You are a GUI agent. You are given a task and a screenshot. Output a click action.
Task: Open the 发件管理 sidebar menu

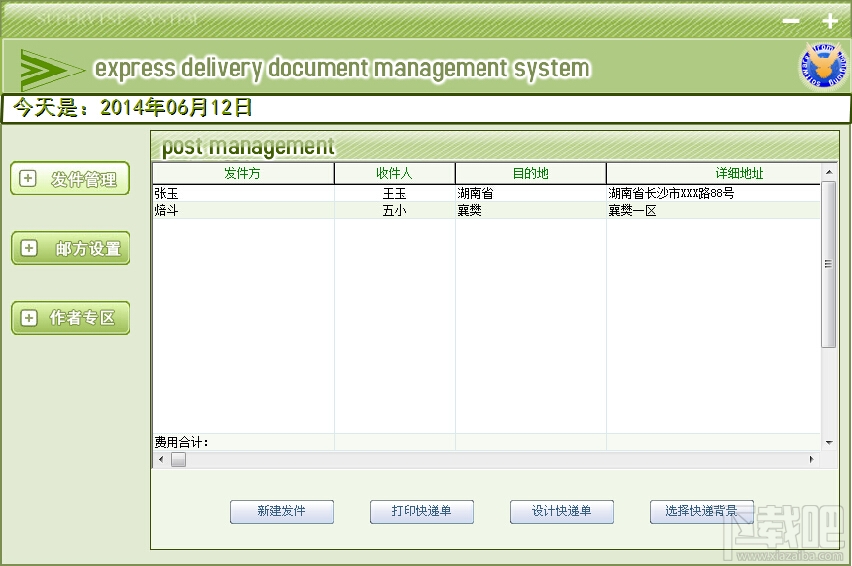point(70,178)
